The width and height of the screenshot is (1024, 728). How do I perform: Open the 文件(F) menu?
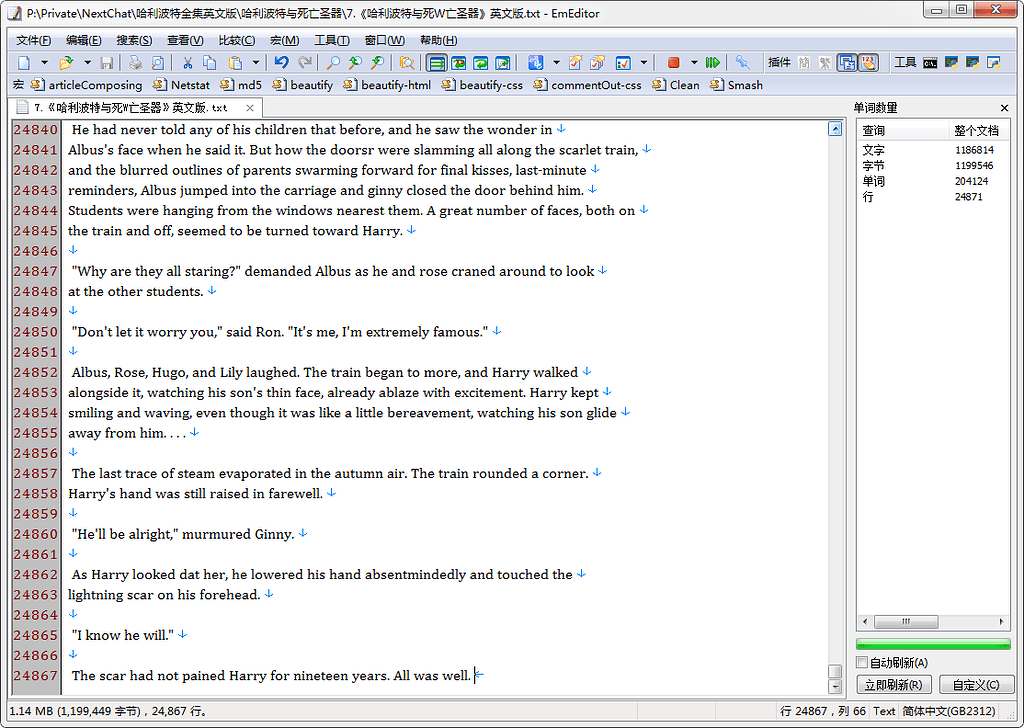click(x=33, y=40)
